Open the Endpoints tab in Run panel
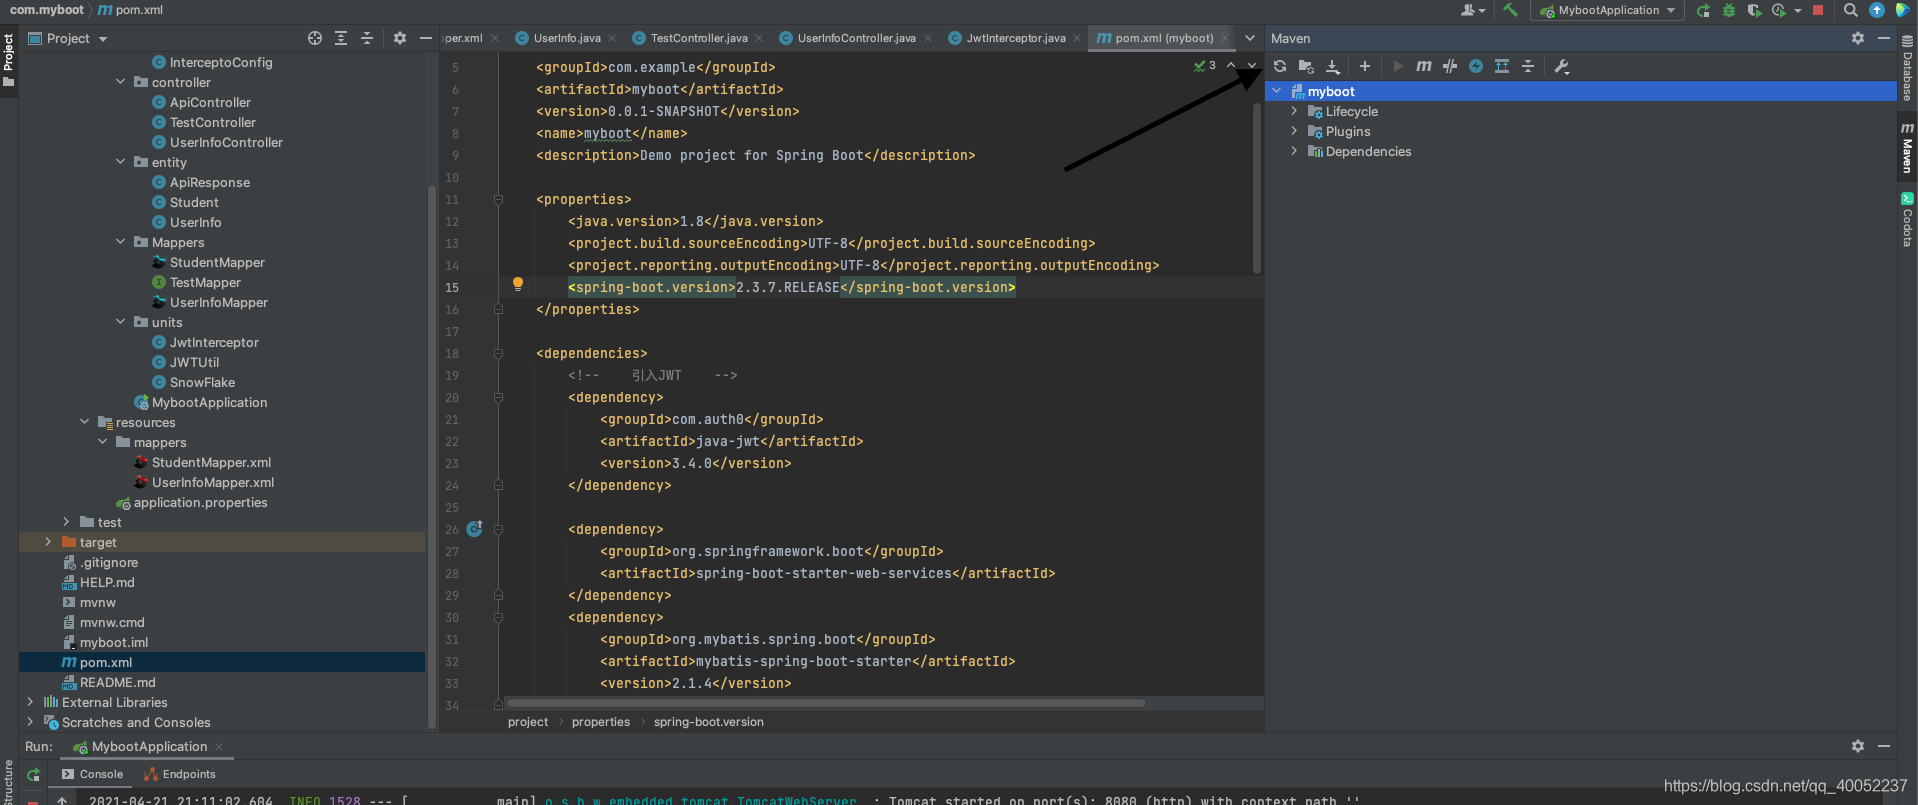 pos(180,774)
